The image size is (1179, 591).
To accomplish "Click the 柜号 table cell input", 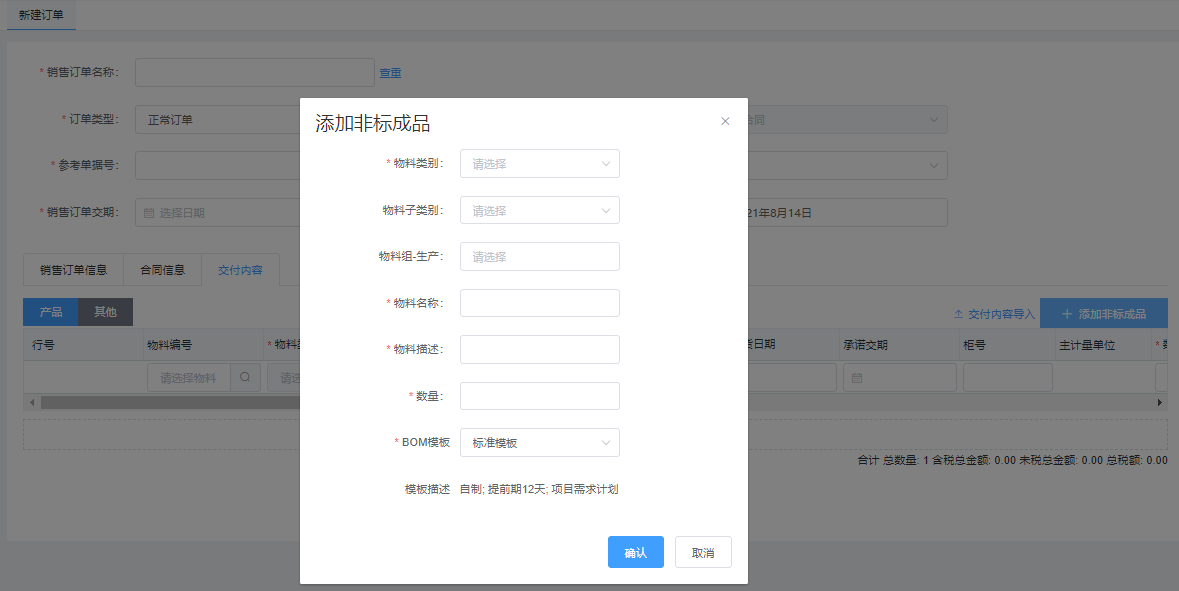I will (x=1008, y=377).
